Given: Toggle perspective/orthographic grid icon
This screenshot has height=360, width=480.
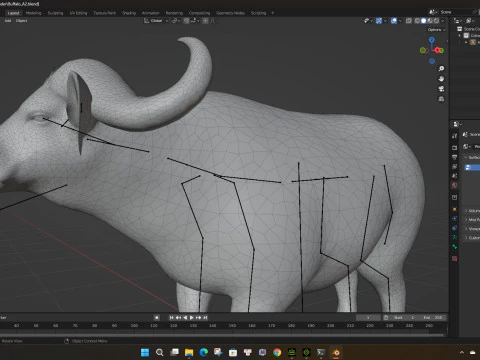Looking at the screenshot, I should (x=441, y=99).
